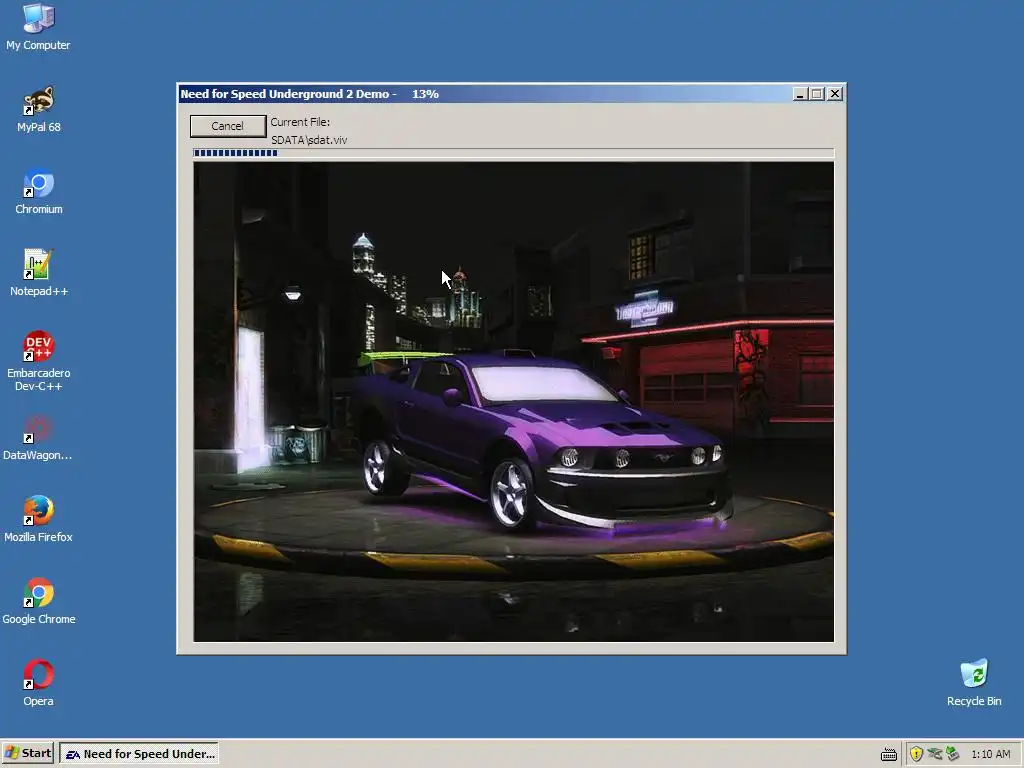1024x768 pixels.
Task: Select the Notepad++ desktop icon
Action: click(x=39, y=274)
